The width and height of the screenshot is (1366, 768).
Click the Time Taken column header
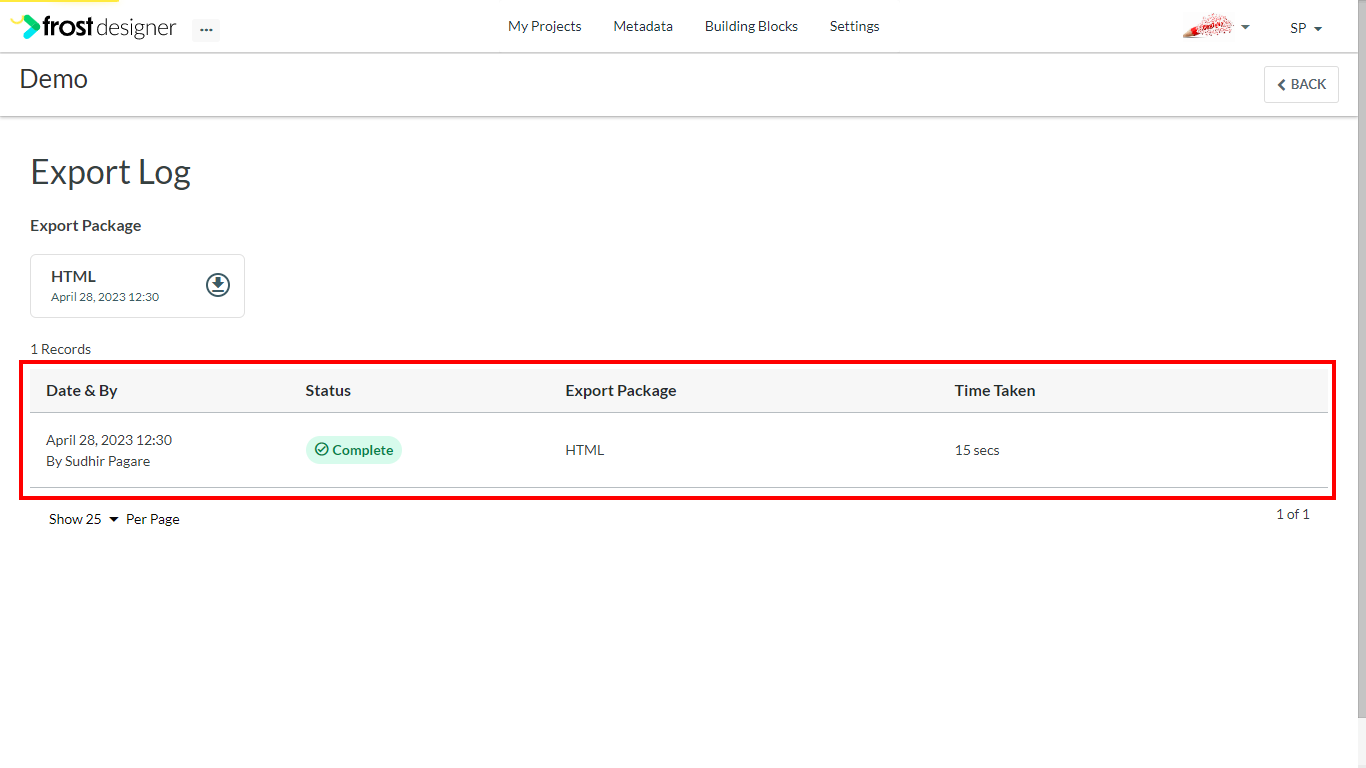pyautogui.click(x=995, y=390)
